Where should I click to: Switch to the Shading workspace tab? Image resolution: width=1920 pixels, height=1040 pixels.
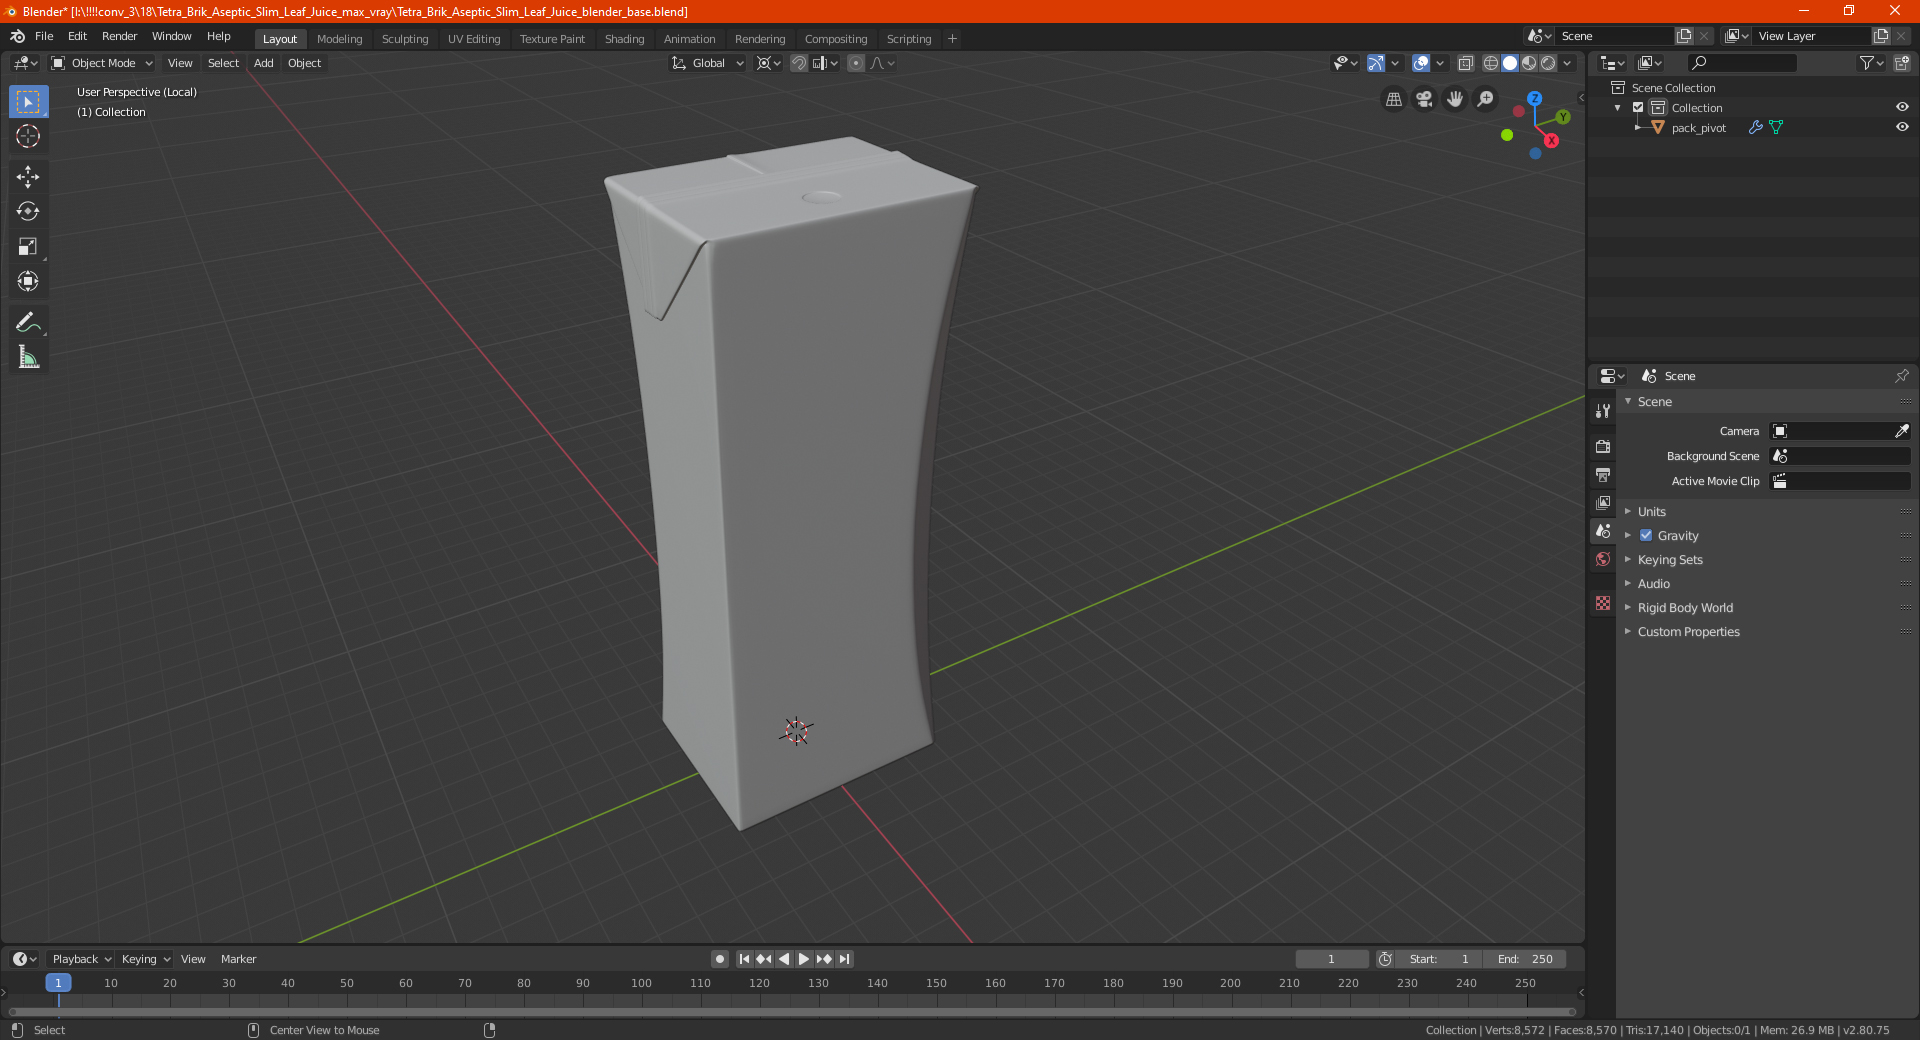624,39
